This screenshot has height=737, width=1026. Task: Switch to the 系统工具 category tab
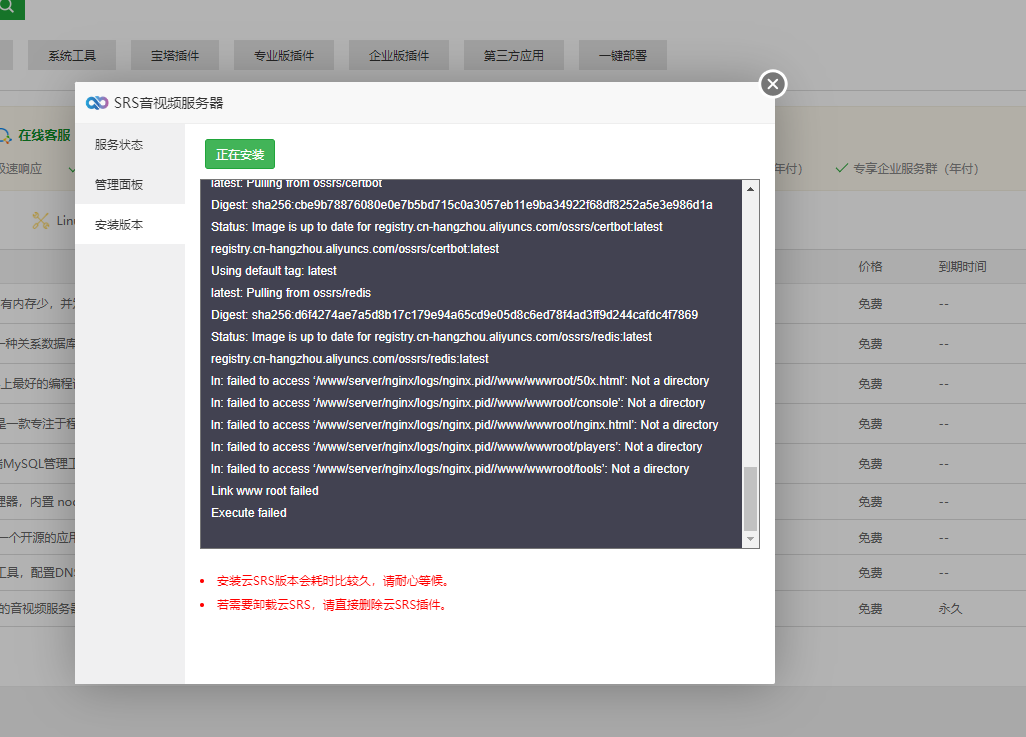coord(72,56)
